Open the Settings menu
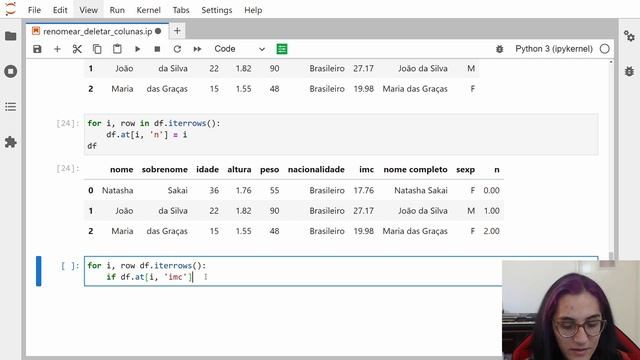Viewport: 640px width, 360px height. (216, 10)
